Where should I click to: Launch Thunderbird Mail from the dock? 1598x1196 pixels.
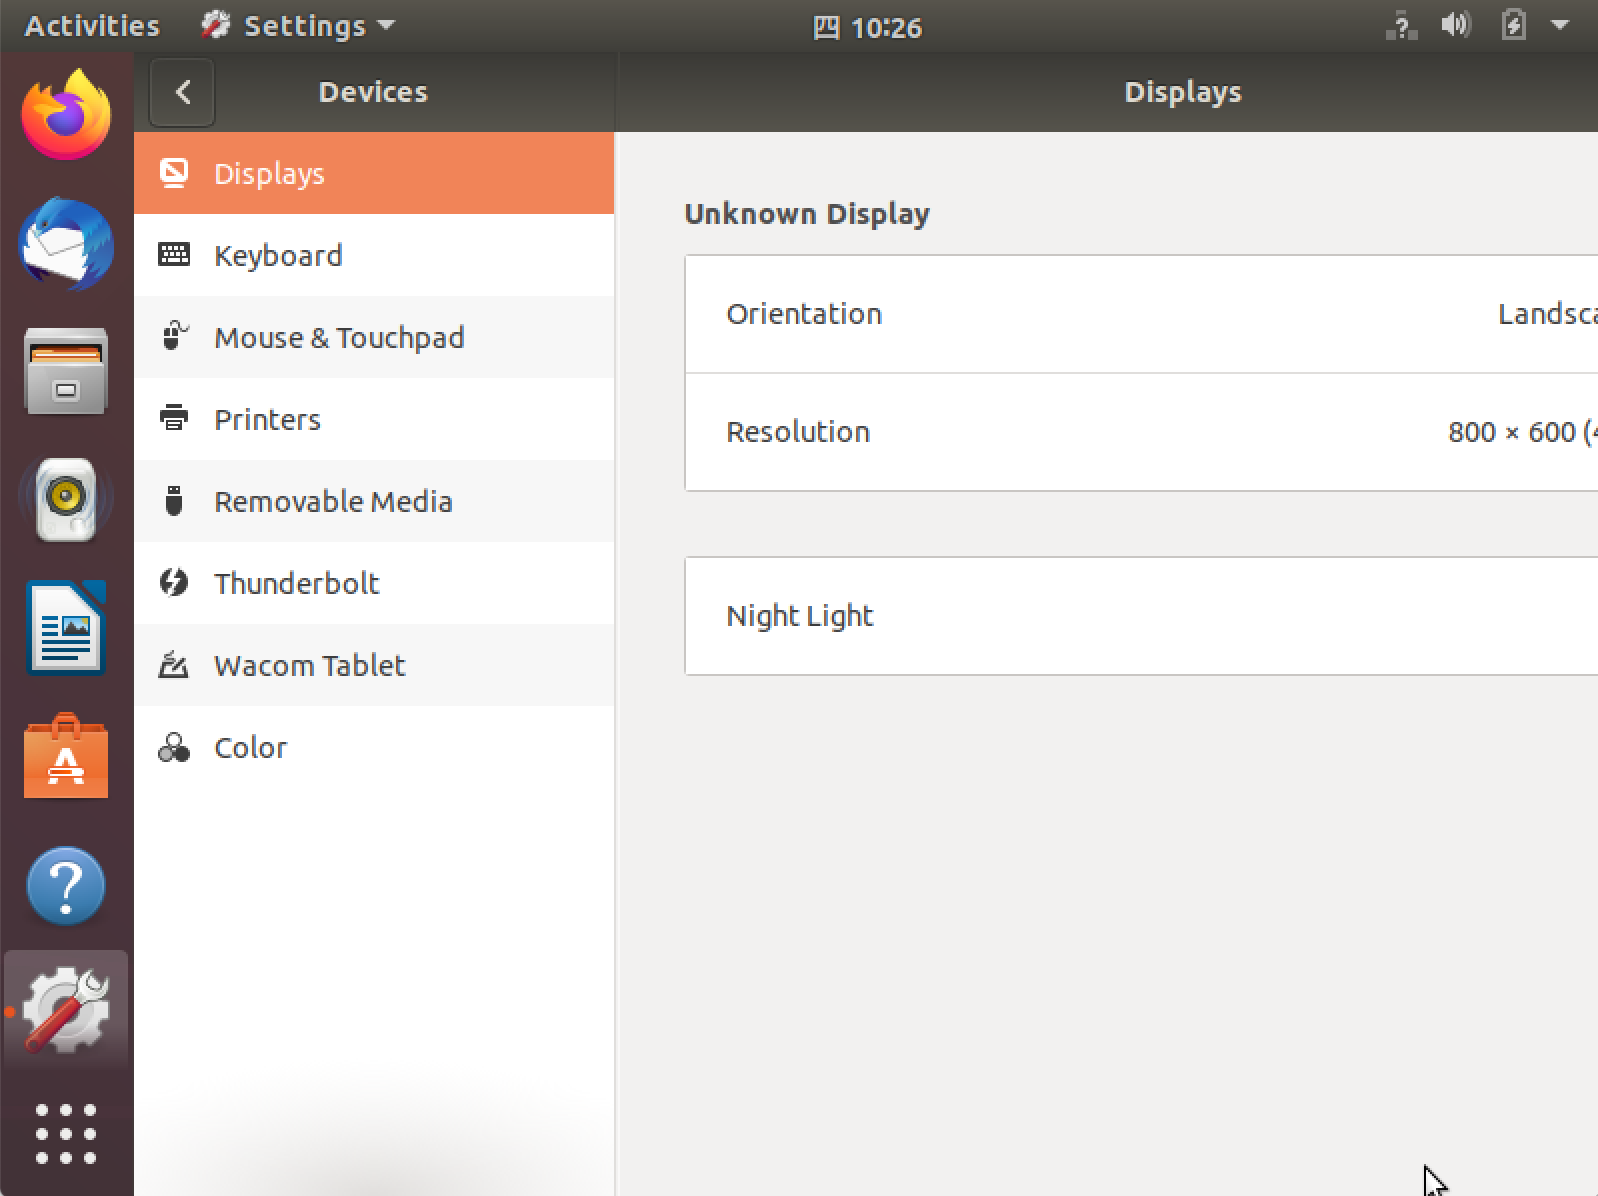click(x=66, y=244)
